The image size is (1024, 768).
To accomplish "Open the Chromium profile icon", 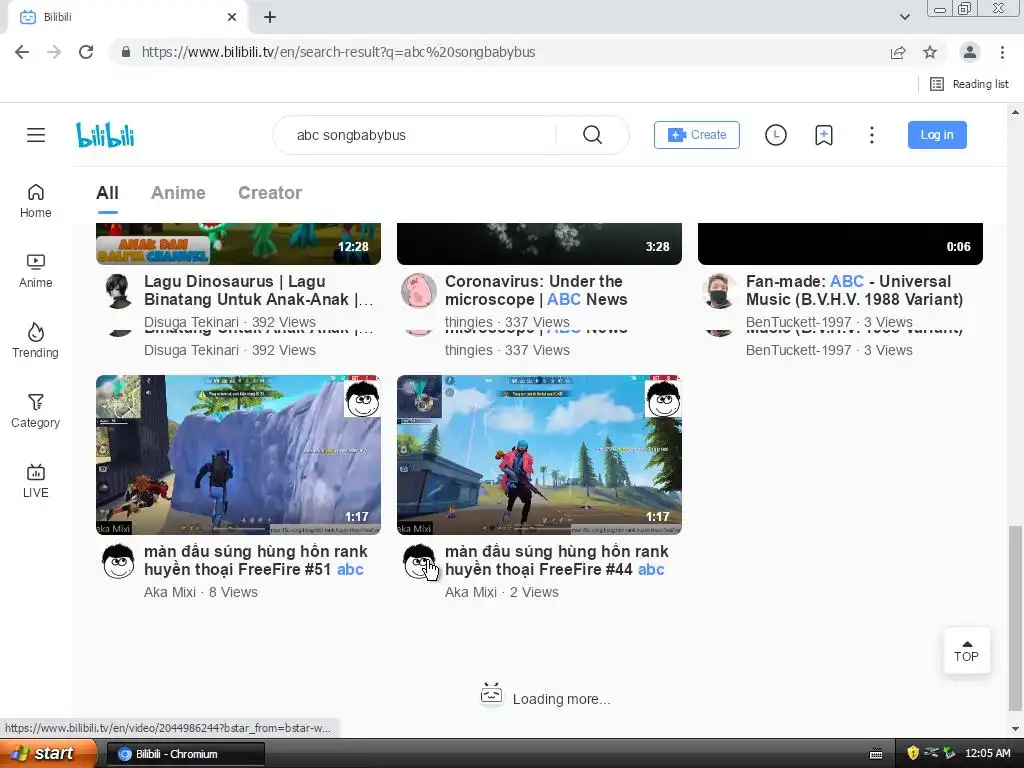I will (970, 52).
